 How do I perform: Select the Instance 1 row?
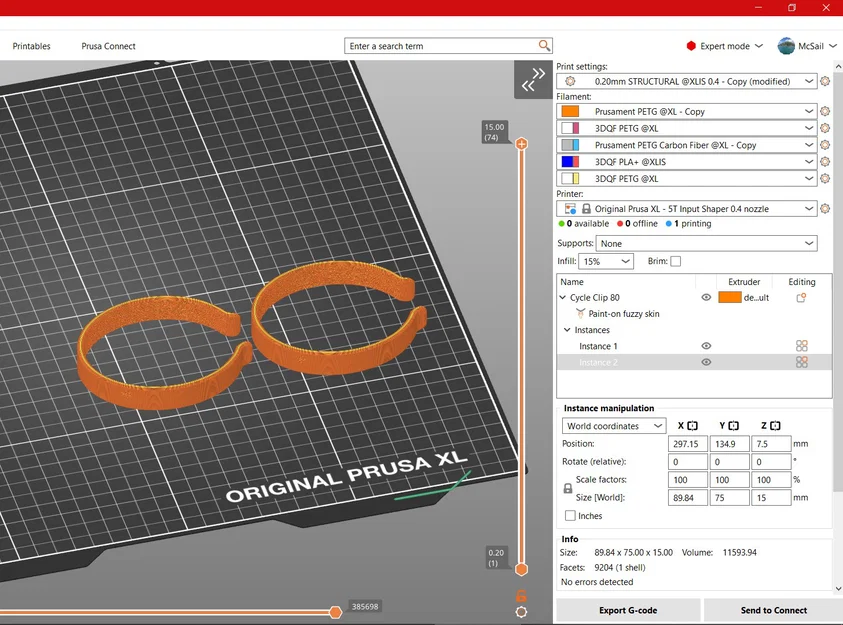click(694, 346)
